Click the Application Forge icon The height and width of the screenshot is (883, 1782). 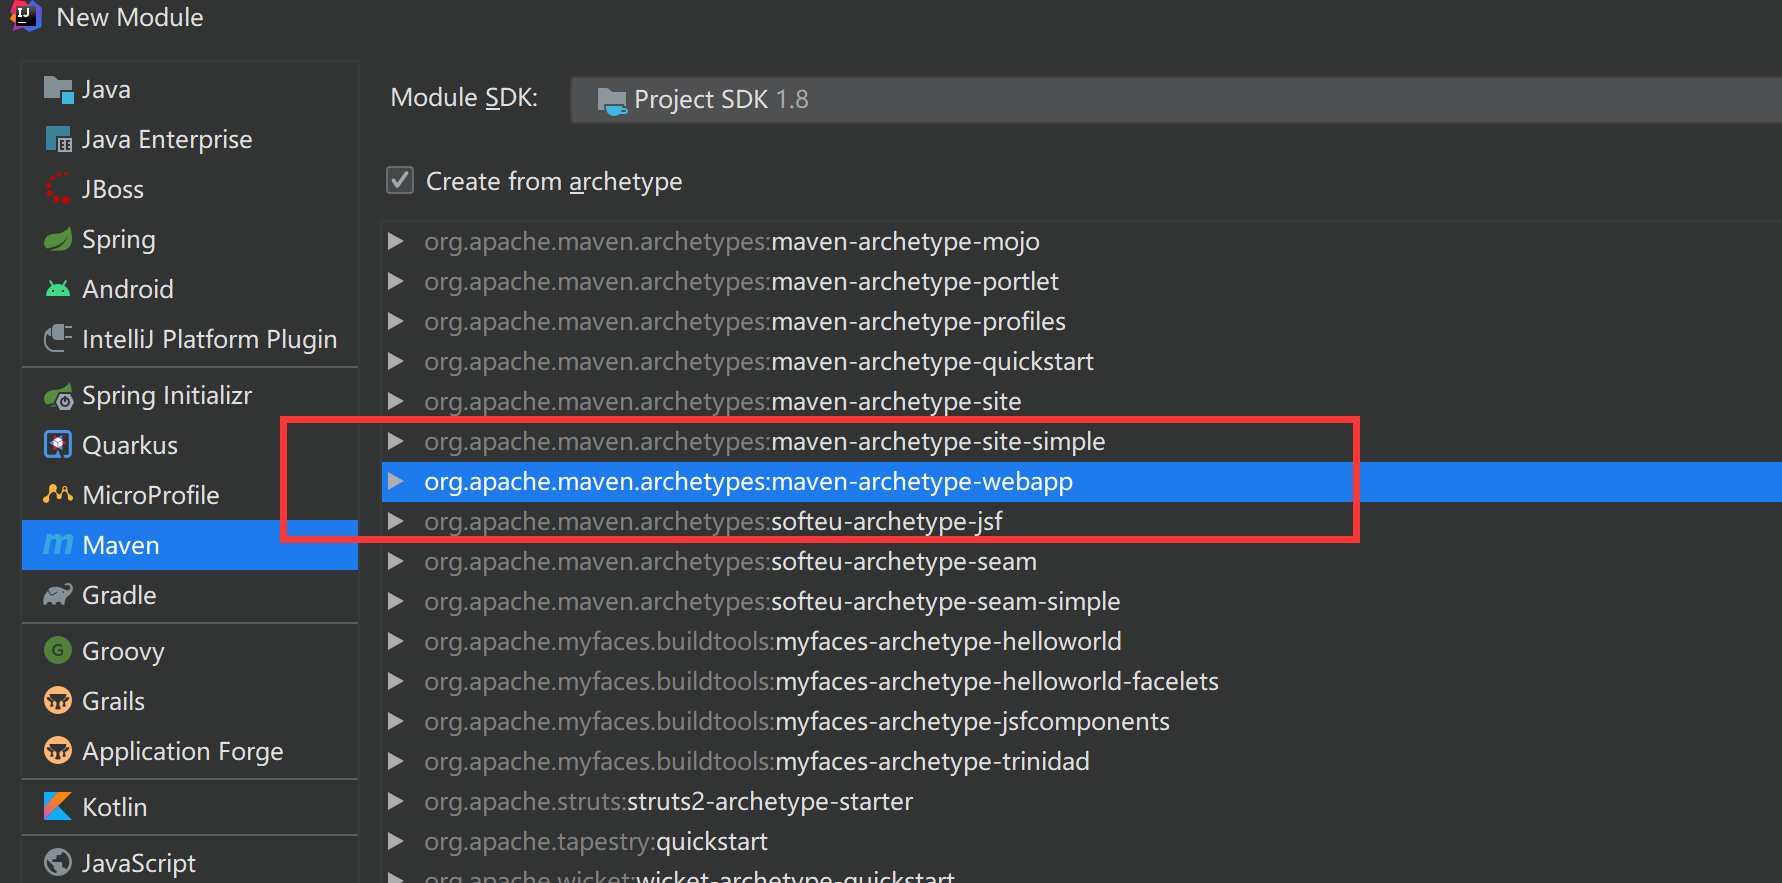[x=58, y=750]
